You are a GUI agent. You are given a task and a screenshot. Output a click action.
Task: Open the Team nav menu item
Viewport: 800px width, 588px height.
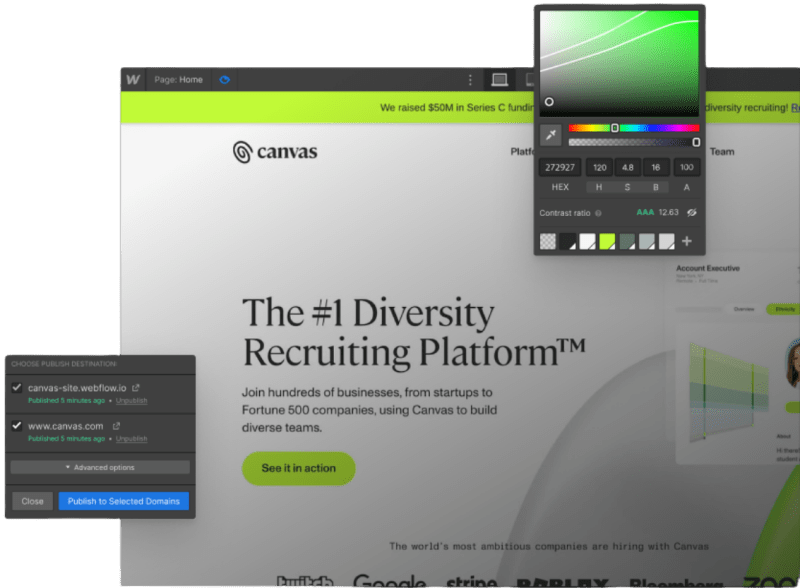click(x=722, y=152)
